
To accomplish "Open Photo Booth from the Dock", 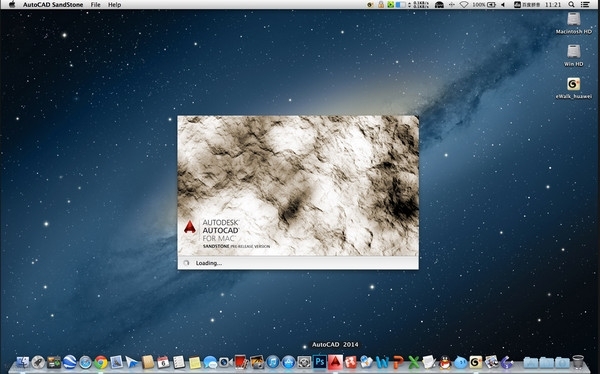I will 241,362.
